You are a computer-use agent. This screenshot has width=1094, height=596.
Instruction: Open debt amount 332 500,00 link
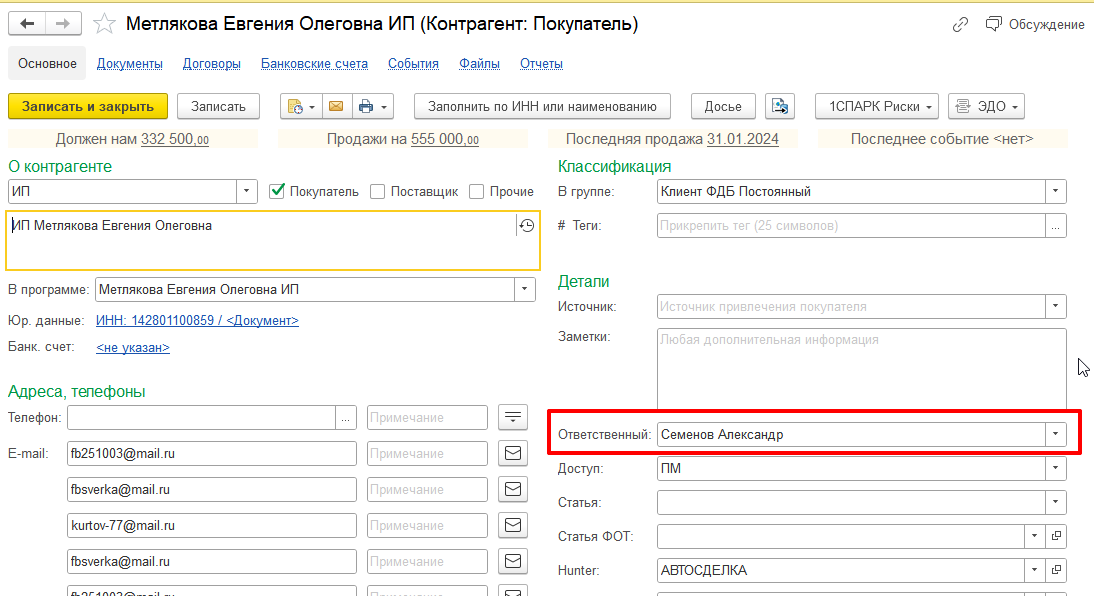pyautogui.click(x=175, y=139)
